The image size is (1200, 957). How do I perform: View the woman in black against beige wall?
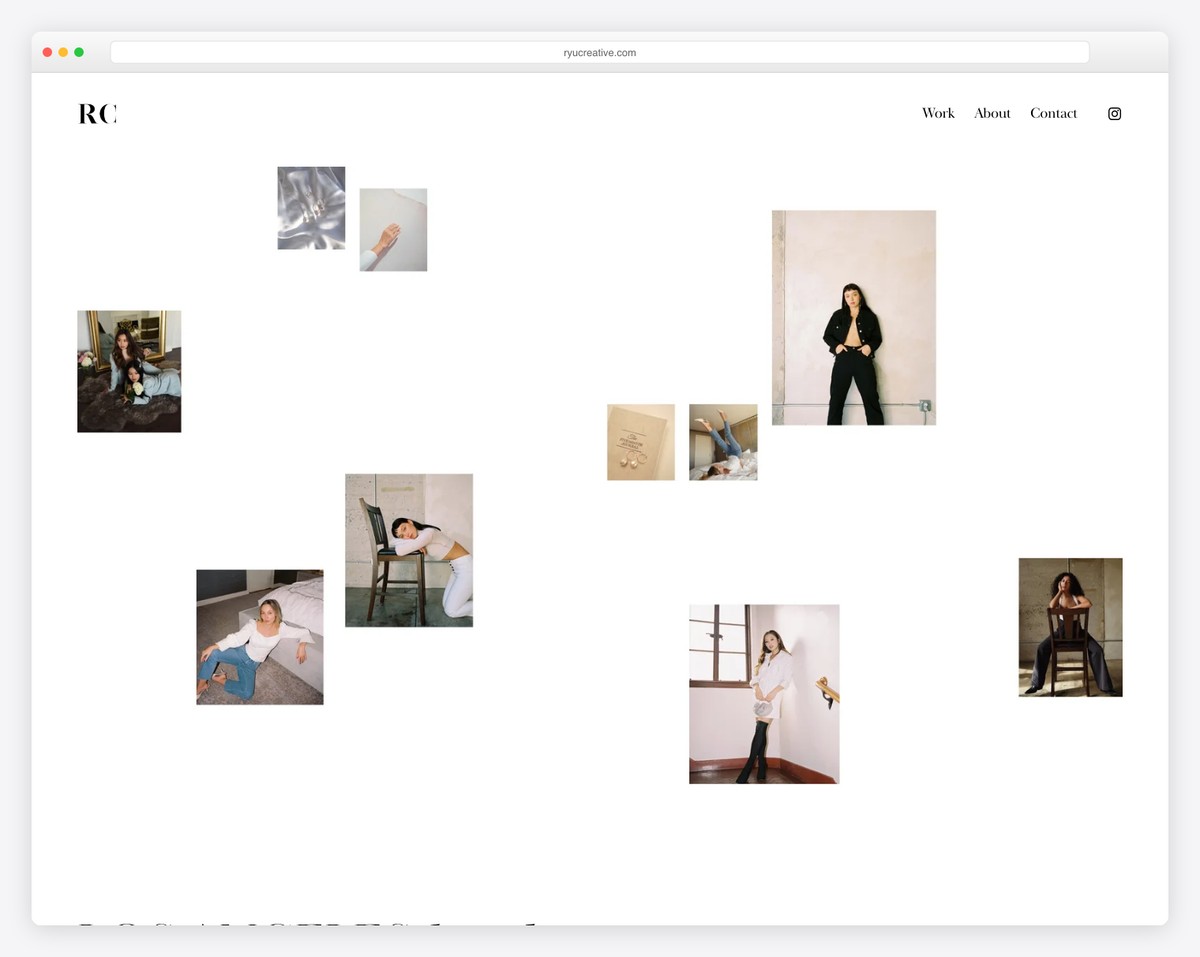[x=853, y=317]
